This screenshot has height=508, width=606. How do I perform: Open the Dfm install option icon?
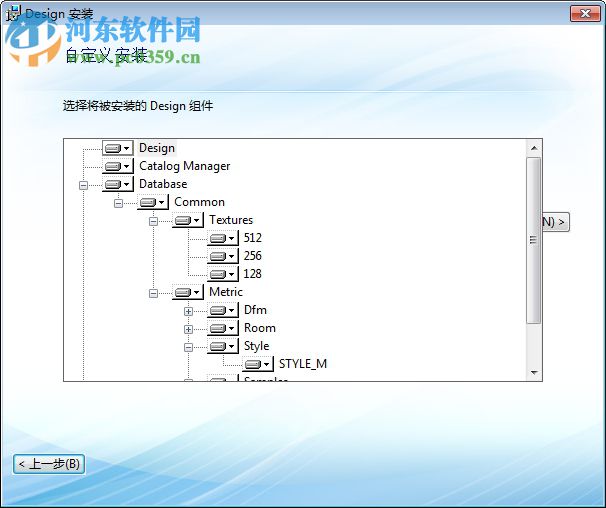[x=223, y=310]
